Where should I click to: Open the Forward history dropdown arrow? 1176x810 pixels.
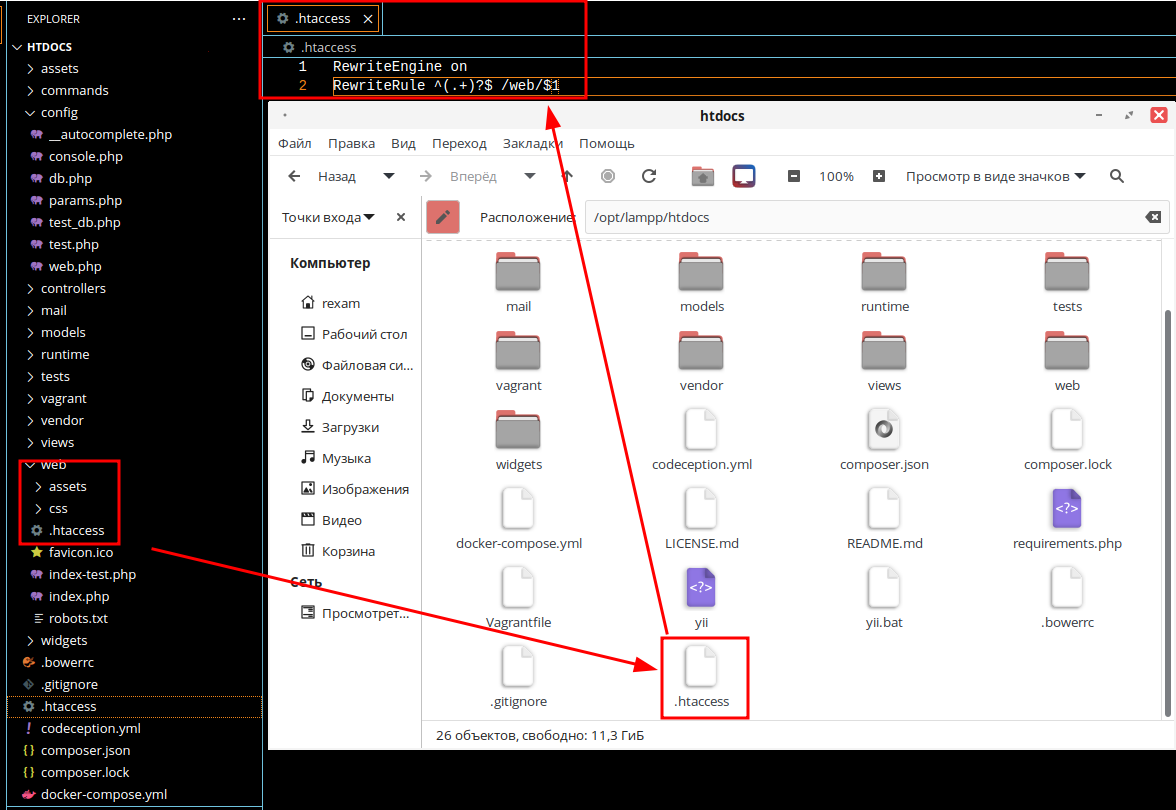click(530, 176)
